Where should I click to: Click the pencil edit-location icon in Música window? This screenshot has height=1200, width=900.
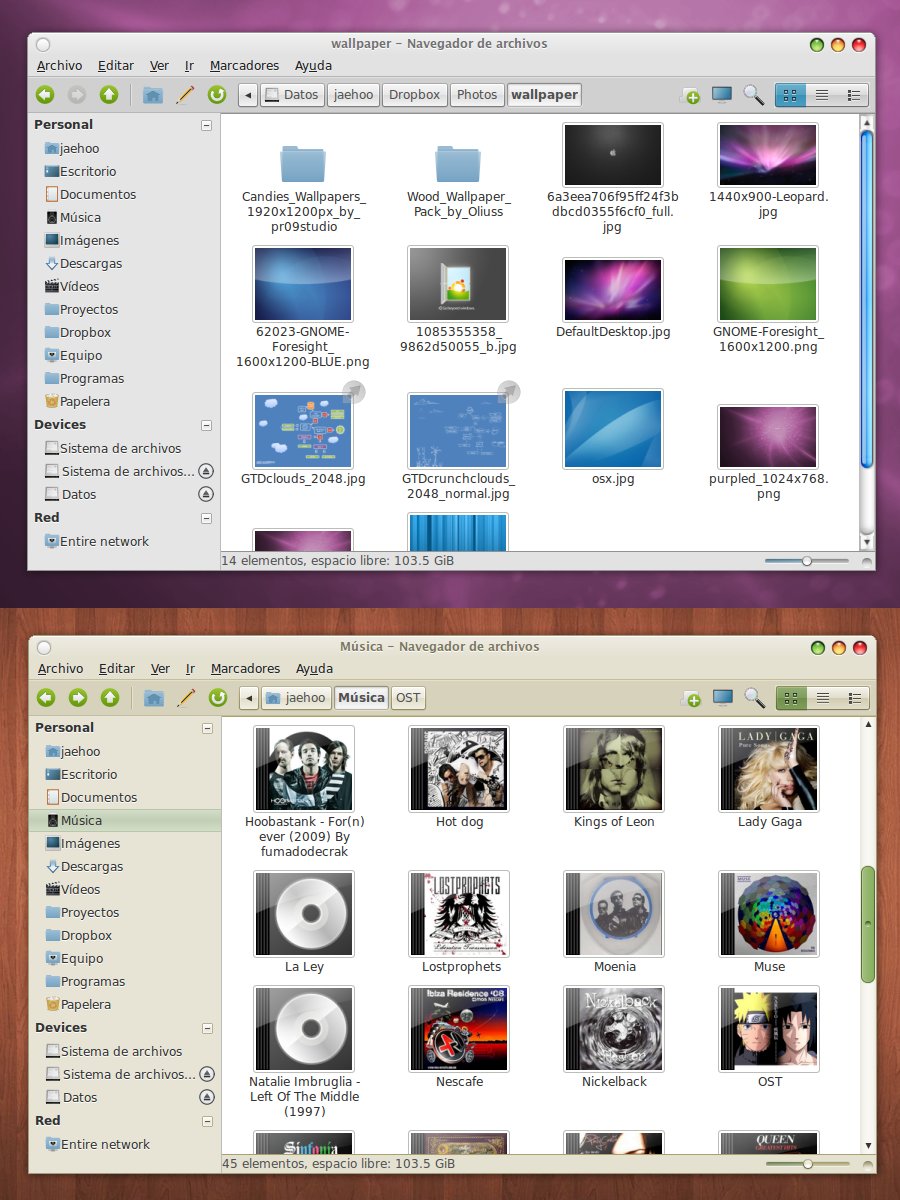tap(186, 698)
